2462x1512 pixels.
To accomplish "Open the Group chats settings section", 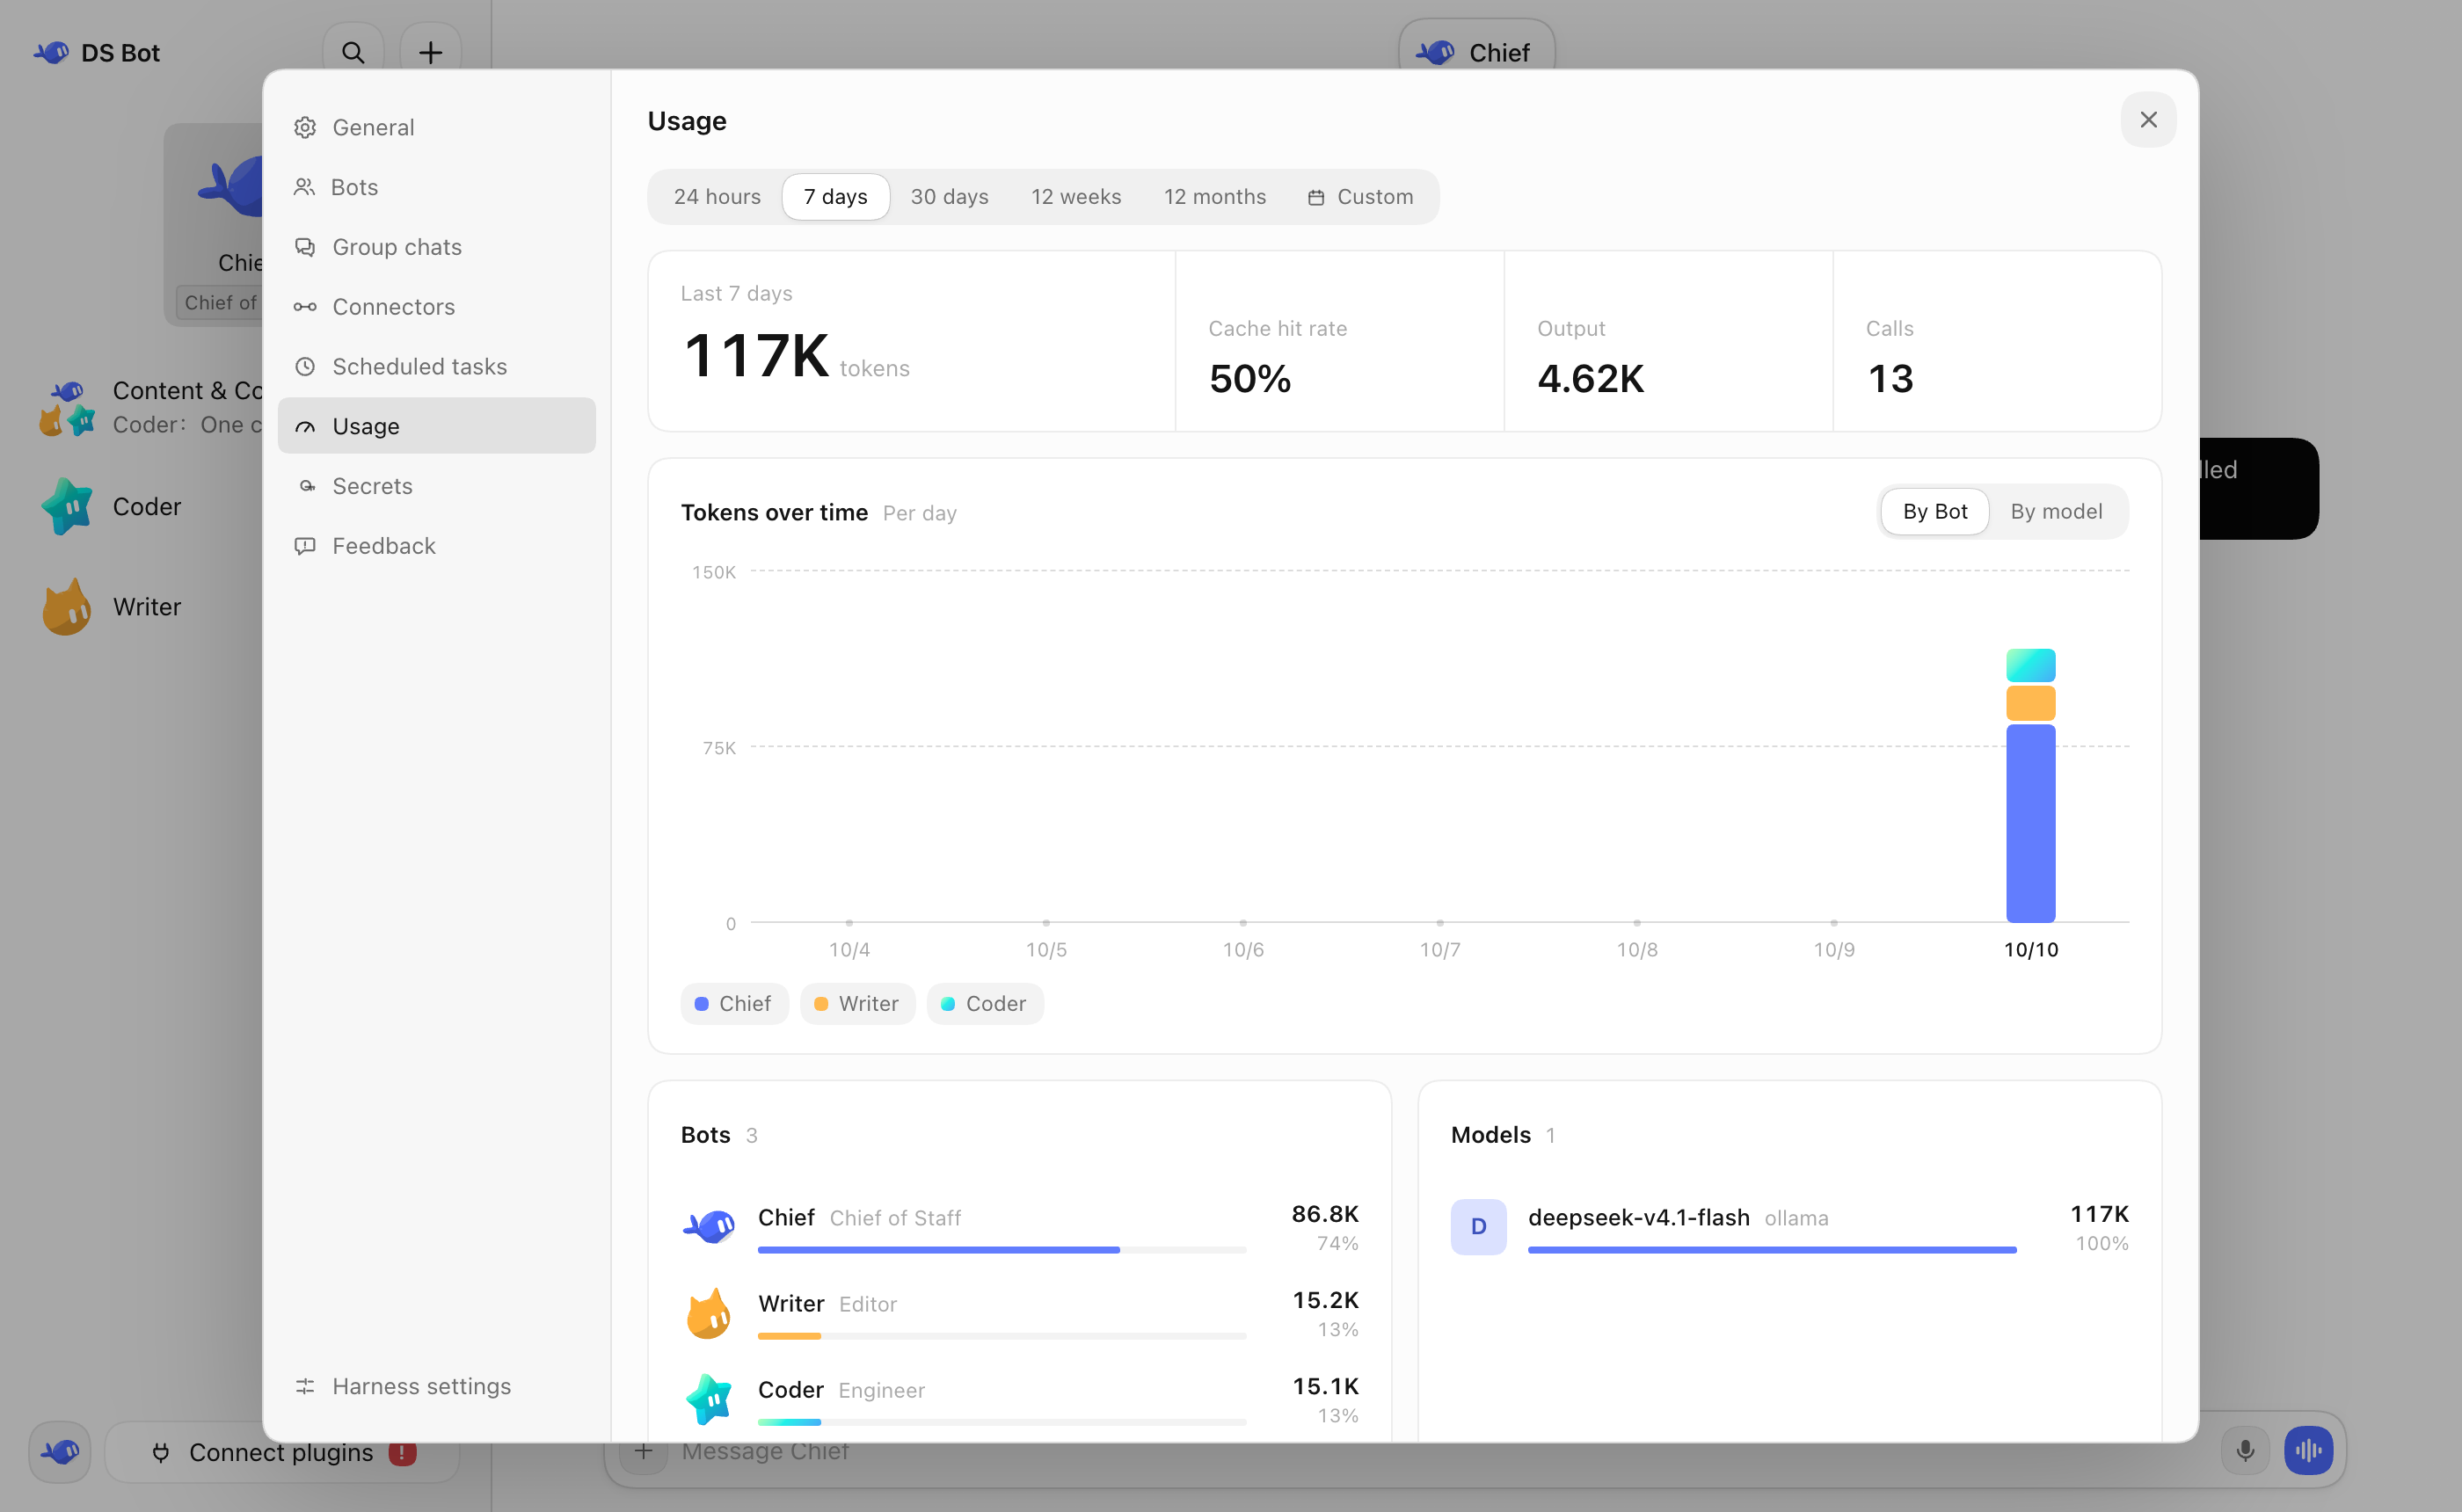I will pyautogui.click(x=437, y=247).
